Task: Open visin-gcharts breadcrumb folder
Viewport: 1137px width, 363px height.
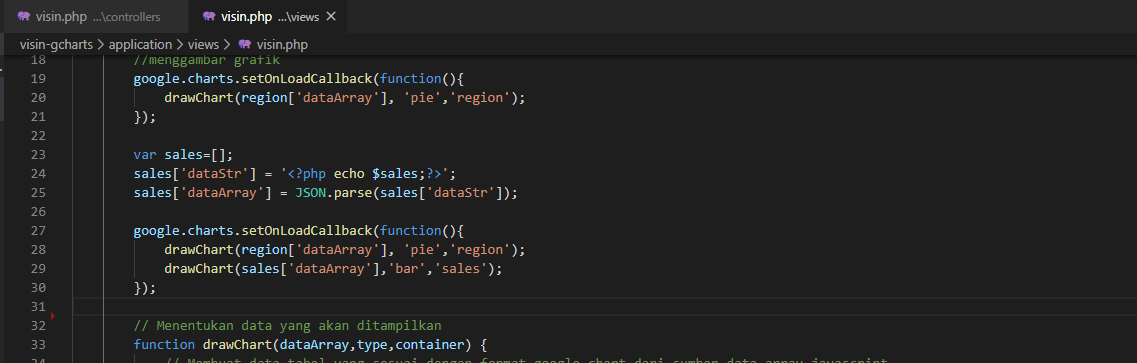Action: coord(56,44)
